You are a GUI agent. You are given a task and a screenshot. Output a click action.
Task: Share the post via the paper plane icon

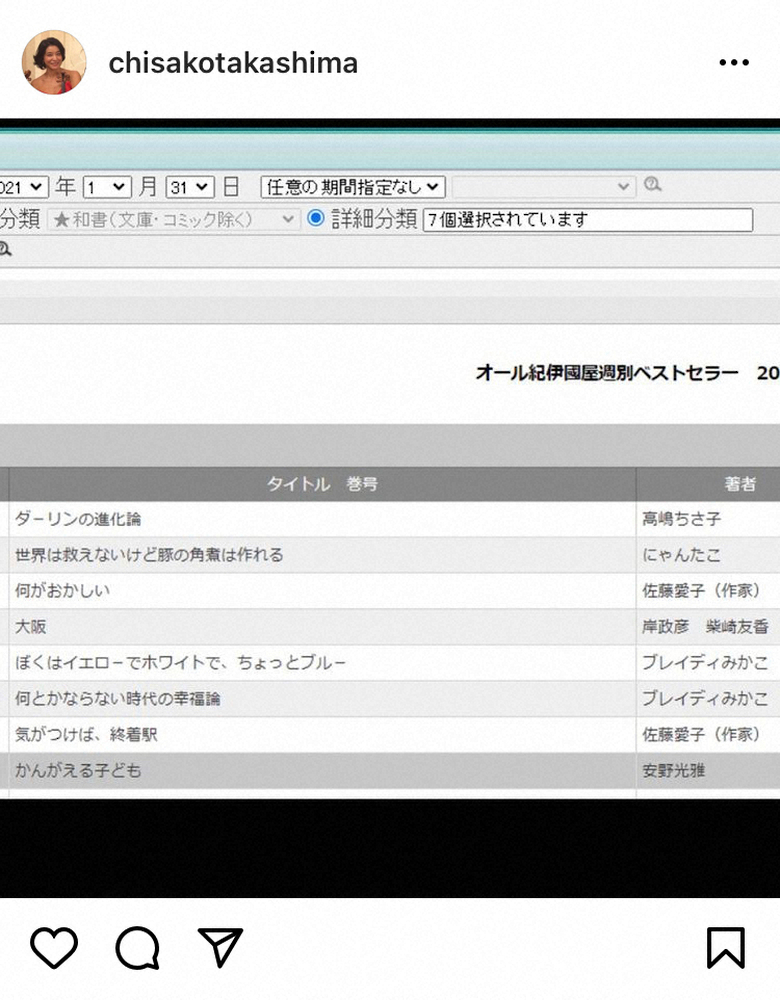tap(220, 947)
